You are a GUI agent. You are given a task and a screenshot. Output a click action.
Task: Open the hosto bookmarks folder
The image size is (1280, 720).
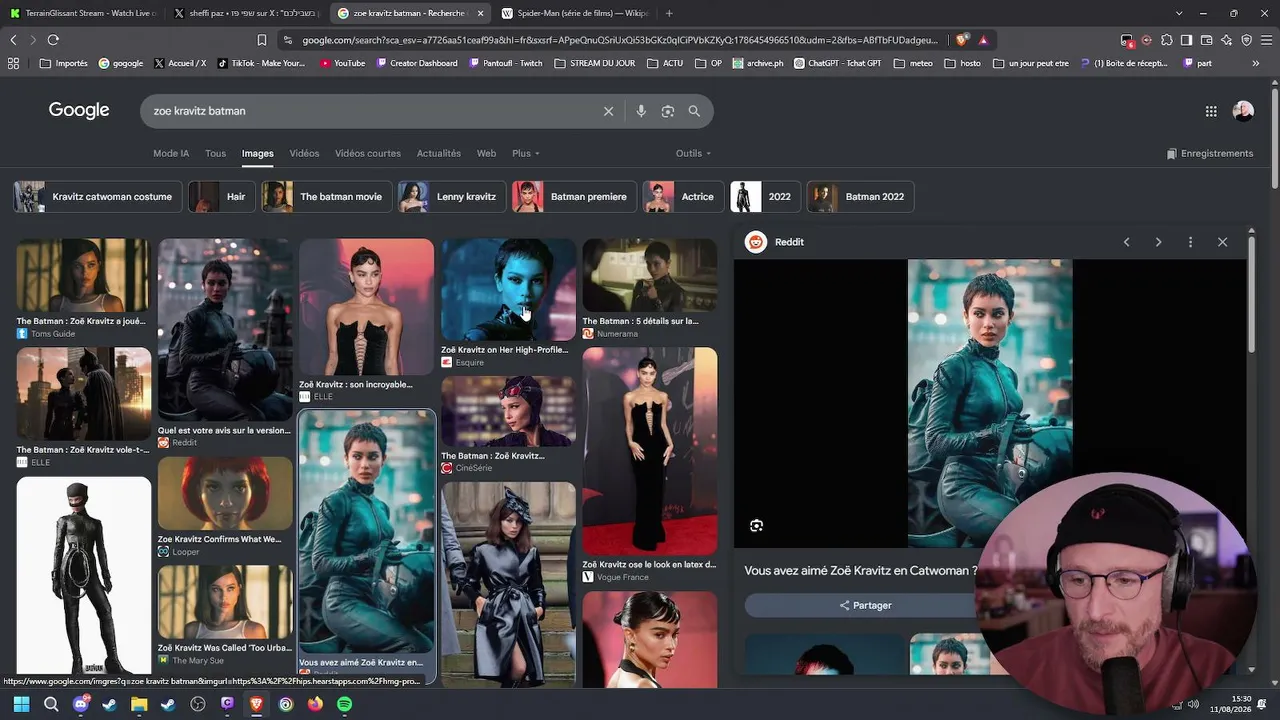[962, 63]
